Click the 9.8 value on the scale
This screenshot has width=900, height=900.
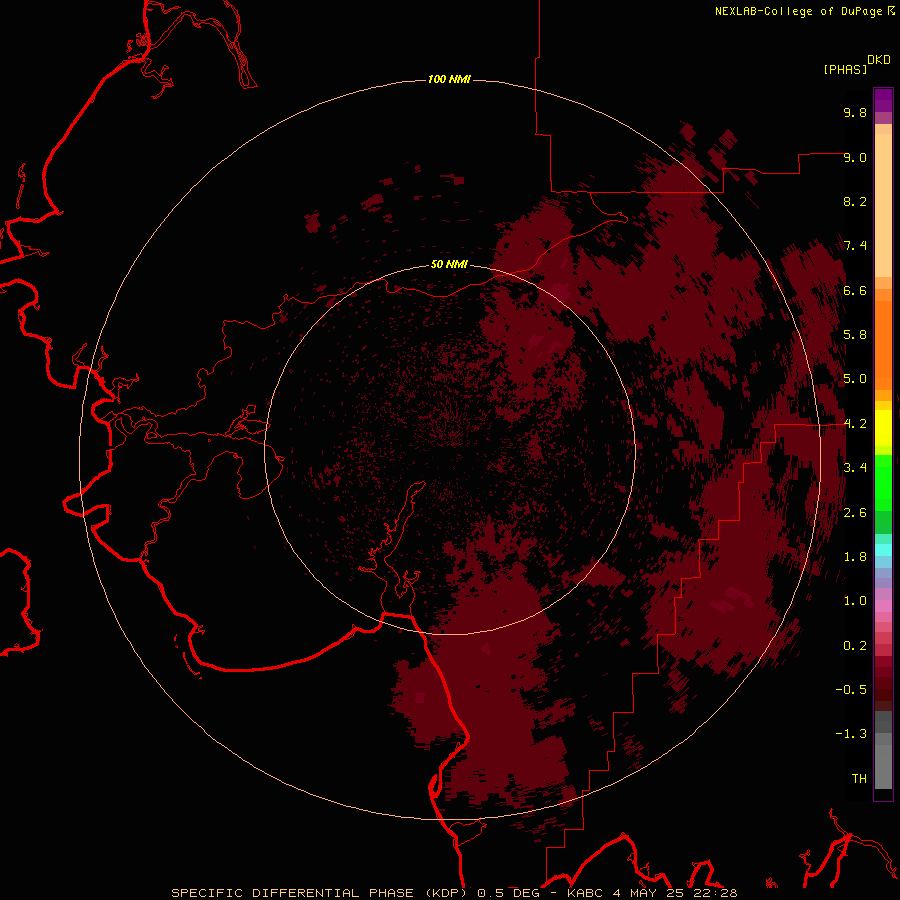855,112
